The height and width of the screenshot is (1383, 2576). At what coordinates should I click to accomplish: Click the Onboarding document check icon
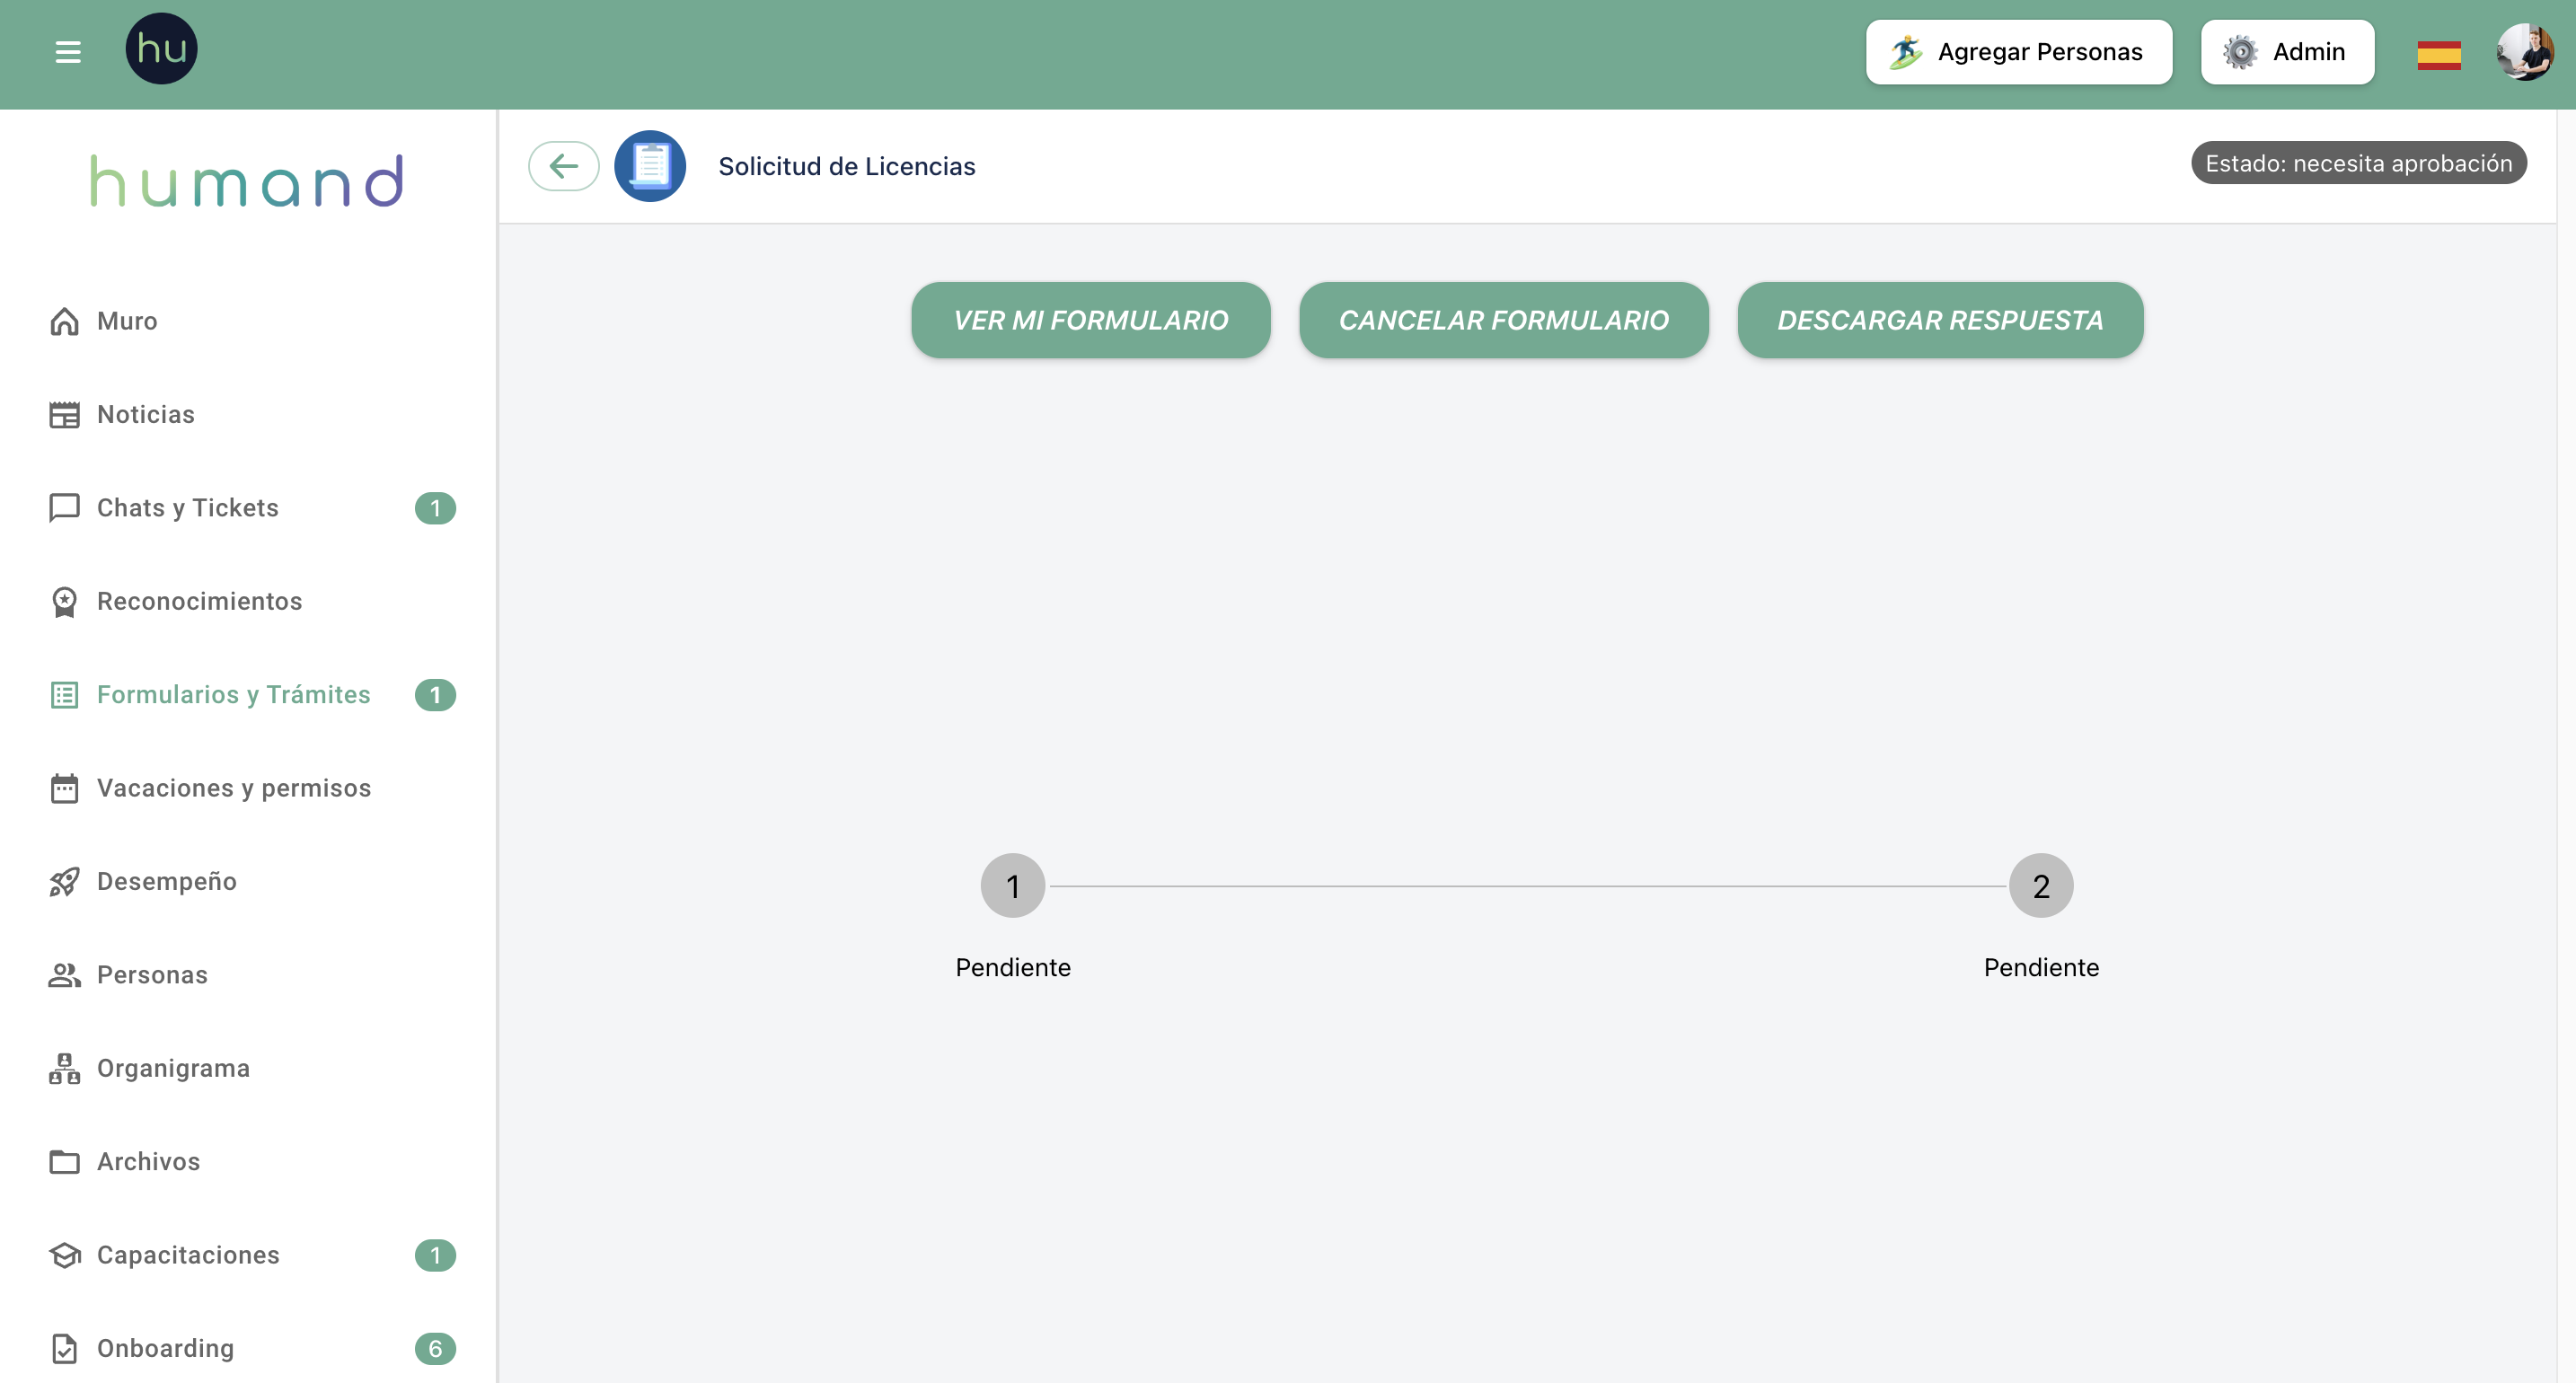[65, 1348]
